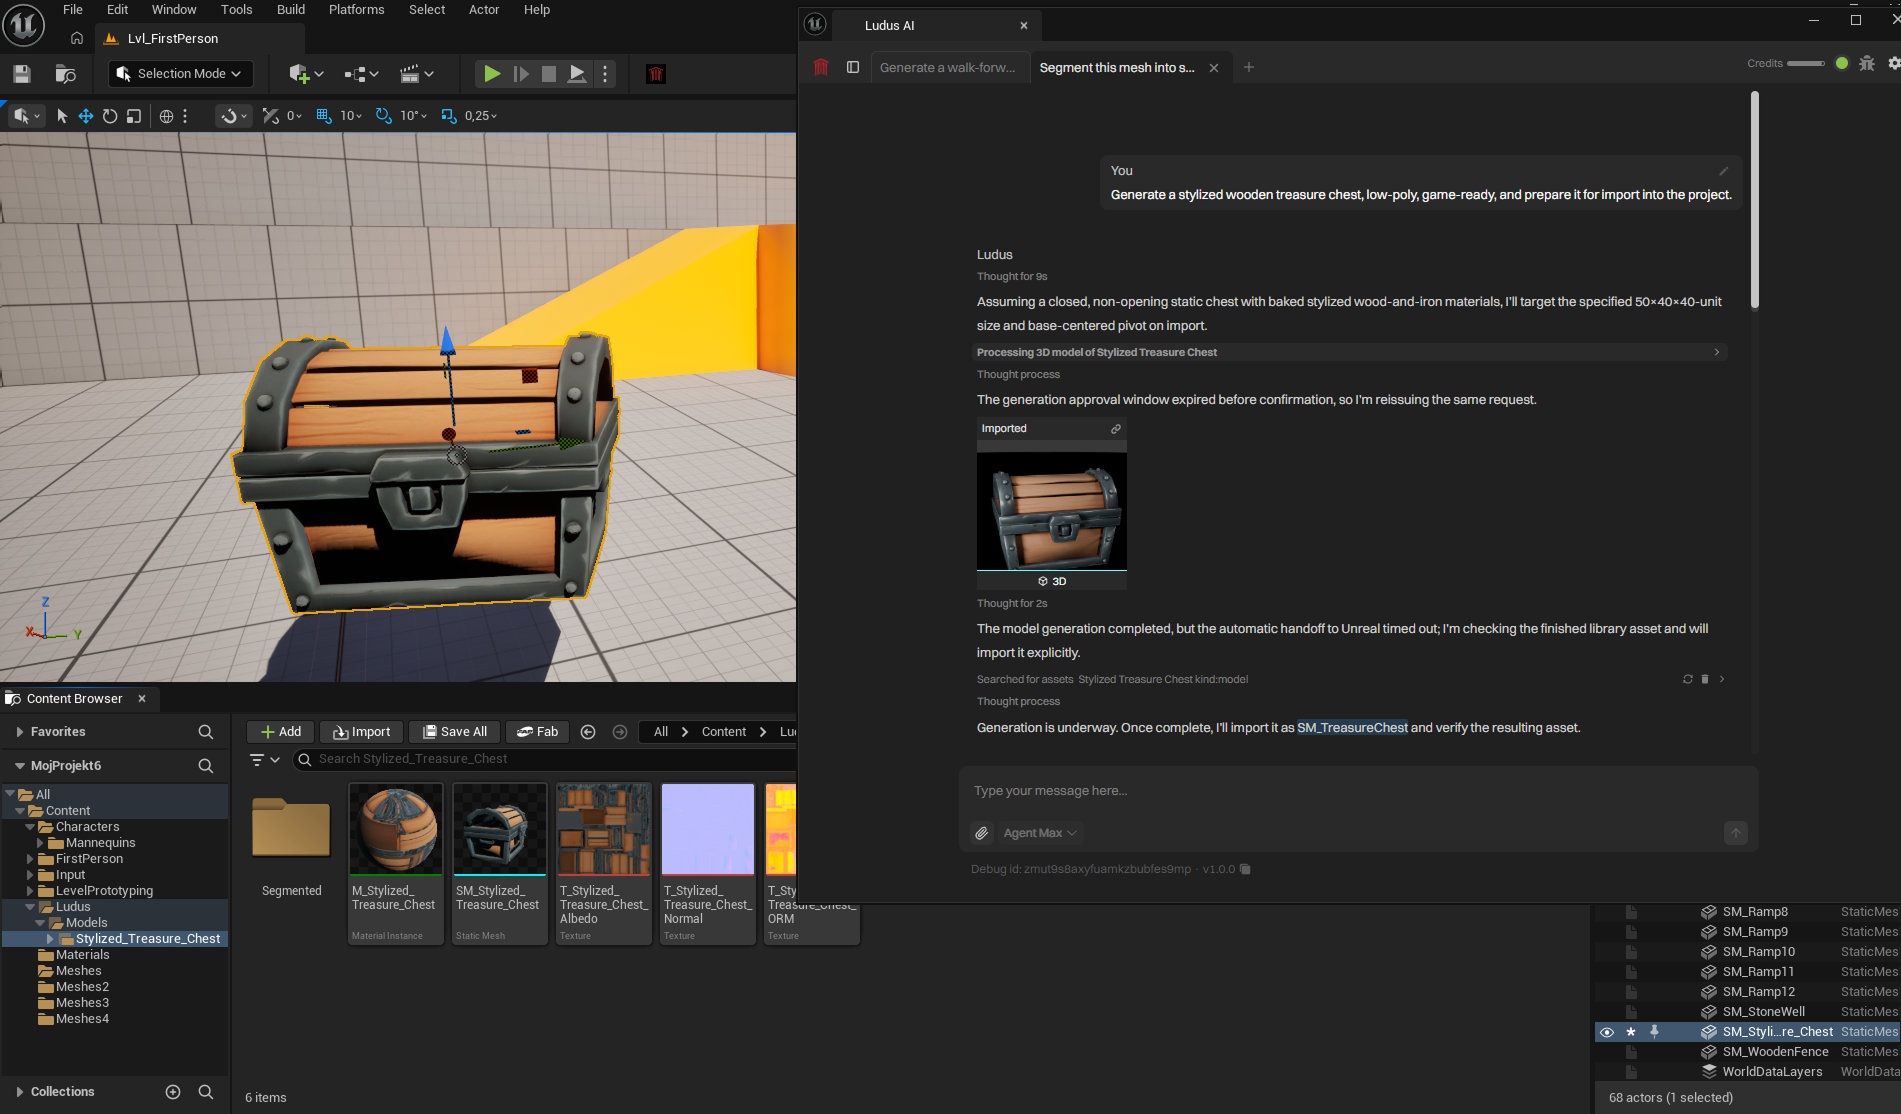Screen dimensions: 1901x1114
Task: Select the M_Stylized_Treasure_Chest material thumbnail
Action: (x=396, y=829)
